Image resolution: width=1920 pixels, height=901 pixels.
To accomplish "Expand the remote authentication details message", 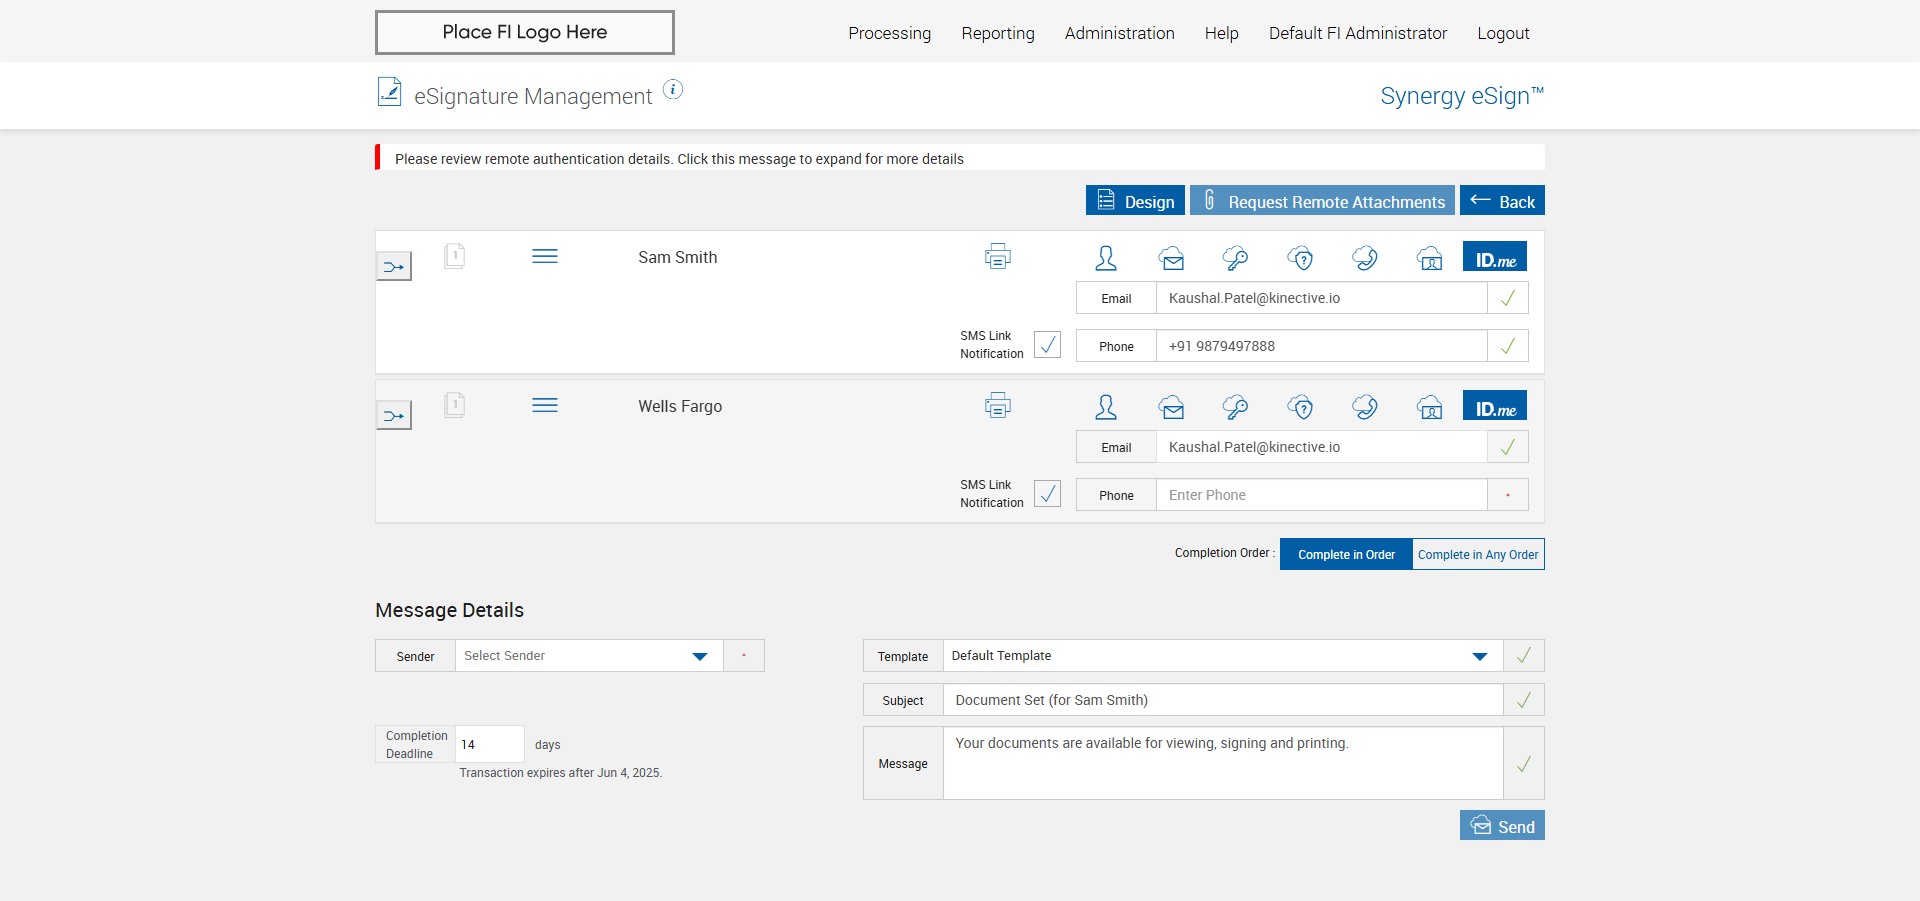I will 679,159.
